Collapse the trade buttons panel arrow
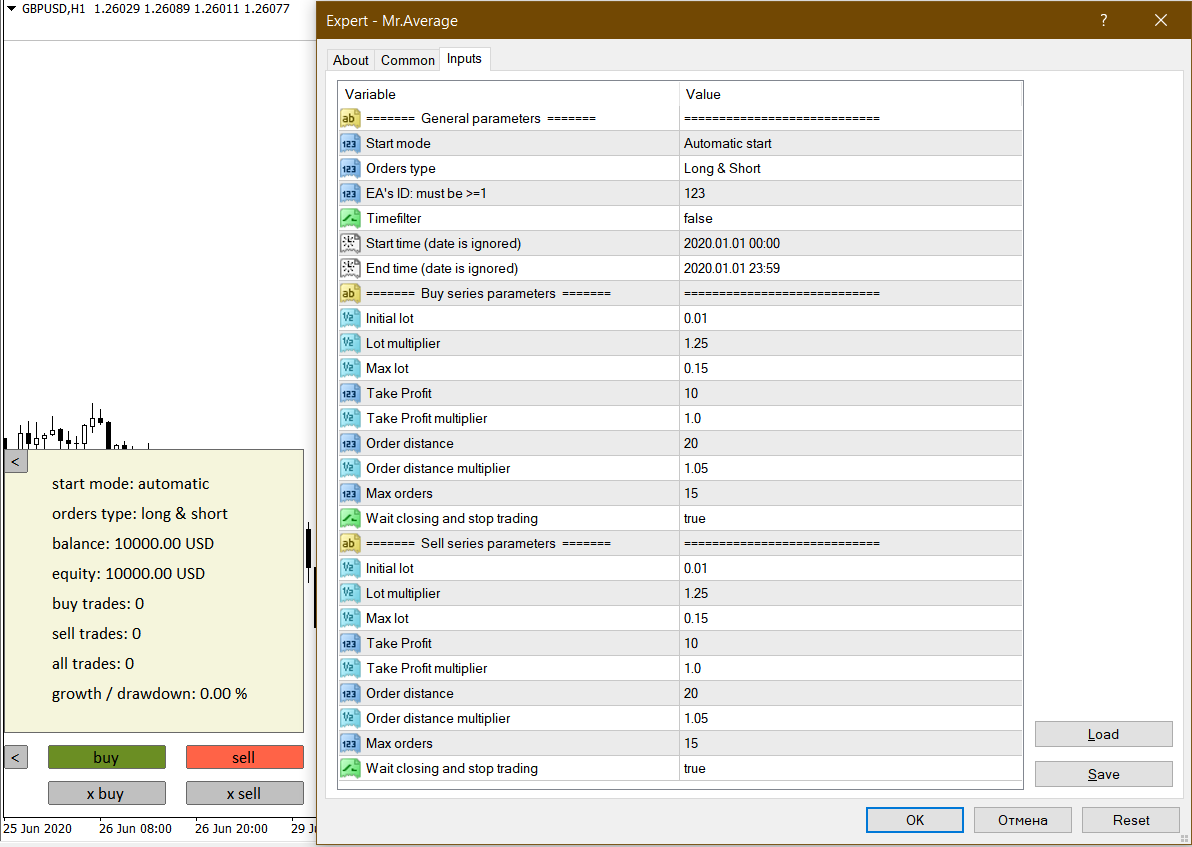The width and height of the screenshot is (1192, 847). click(x=16, y=757)
